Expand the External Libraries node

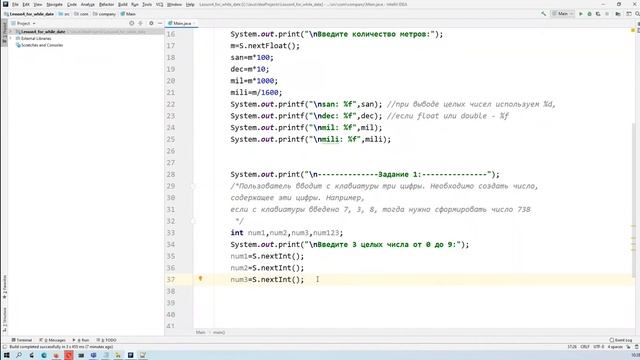point(11,38)
